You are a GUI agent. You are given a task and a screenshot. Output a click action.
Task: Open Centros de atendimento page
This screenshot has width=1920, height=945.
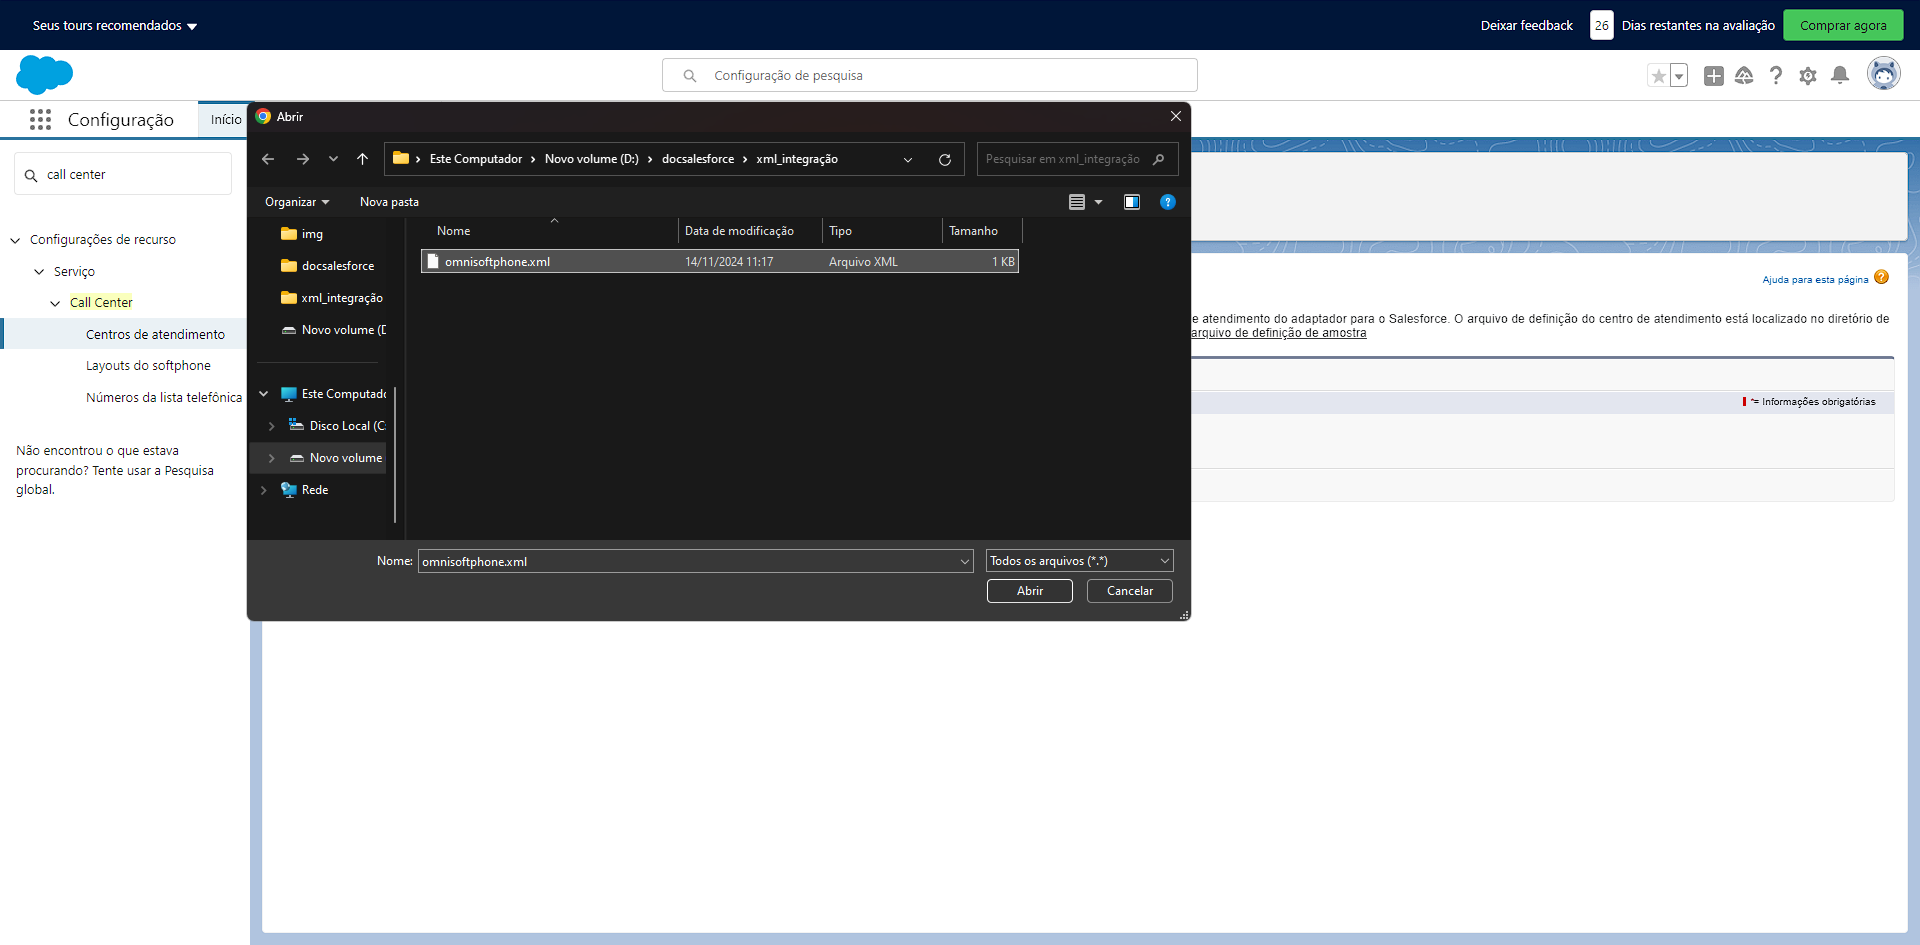[x=155, y=335]
